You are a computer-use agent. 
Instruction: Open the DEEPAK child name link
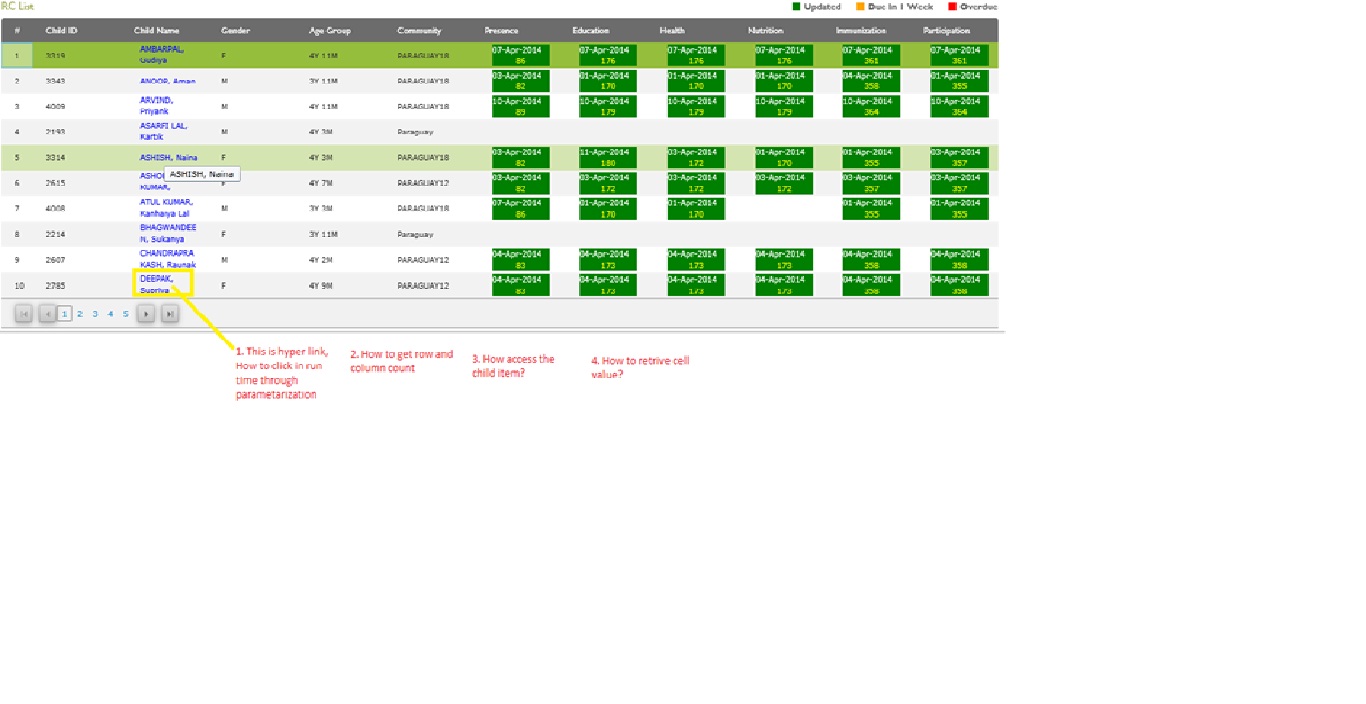click(156, 284)
